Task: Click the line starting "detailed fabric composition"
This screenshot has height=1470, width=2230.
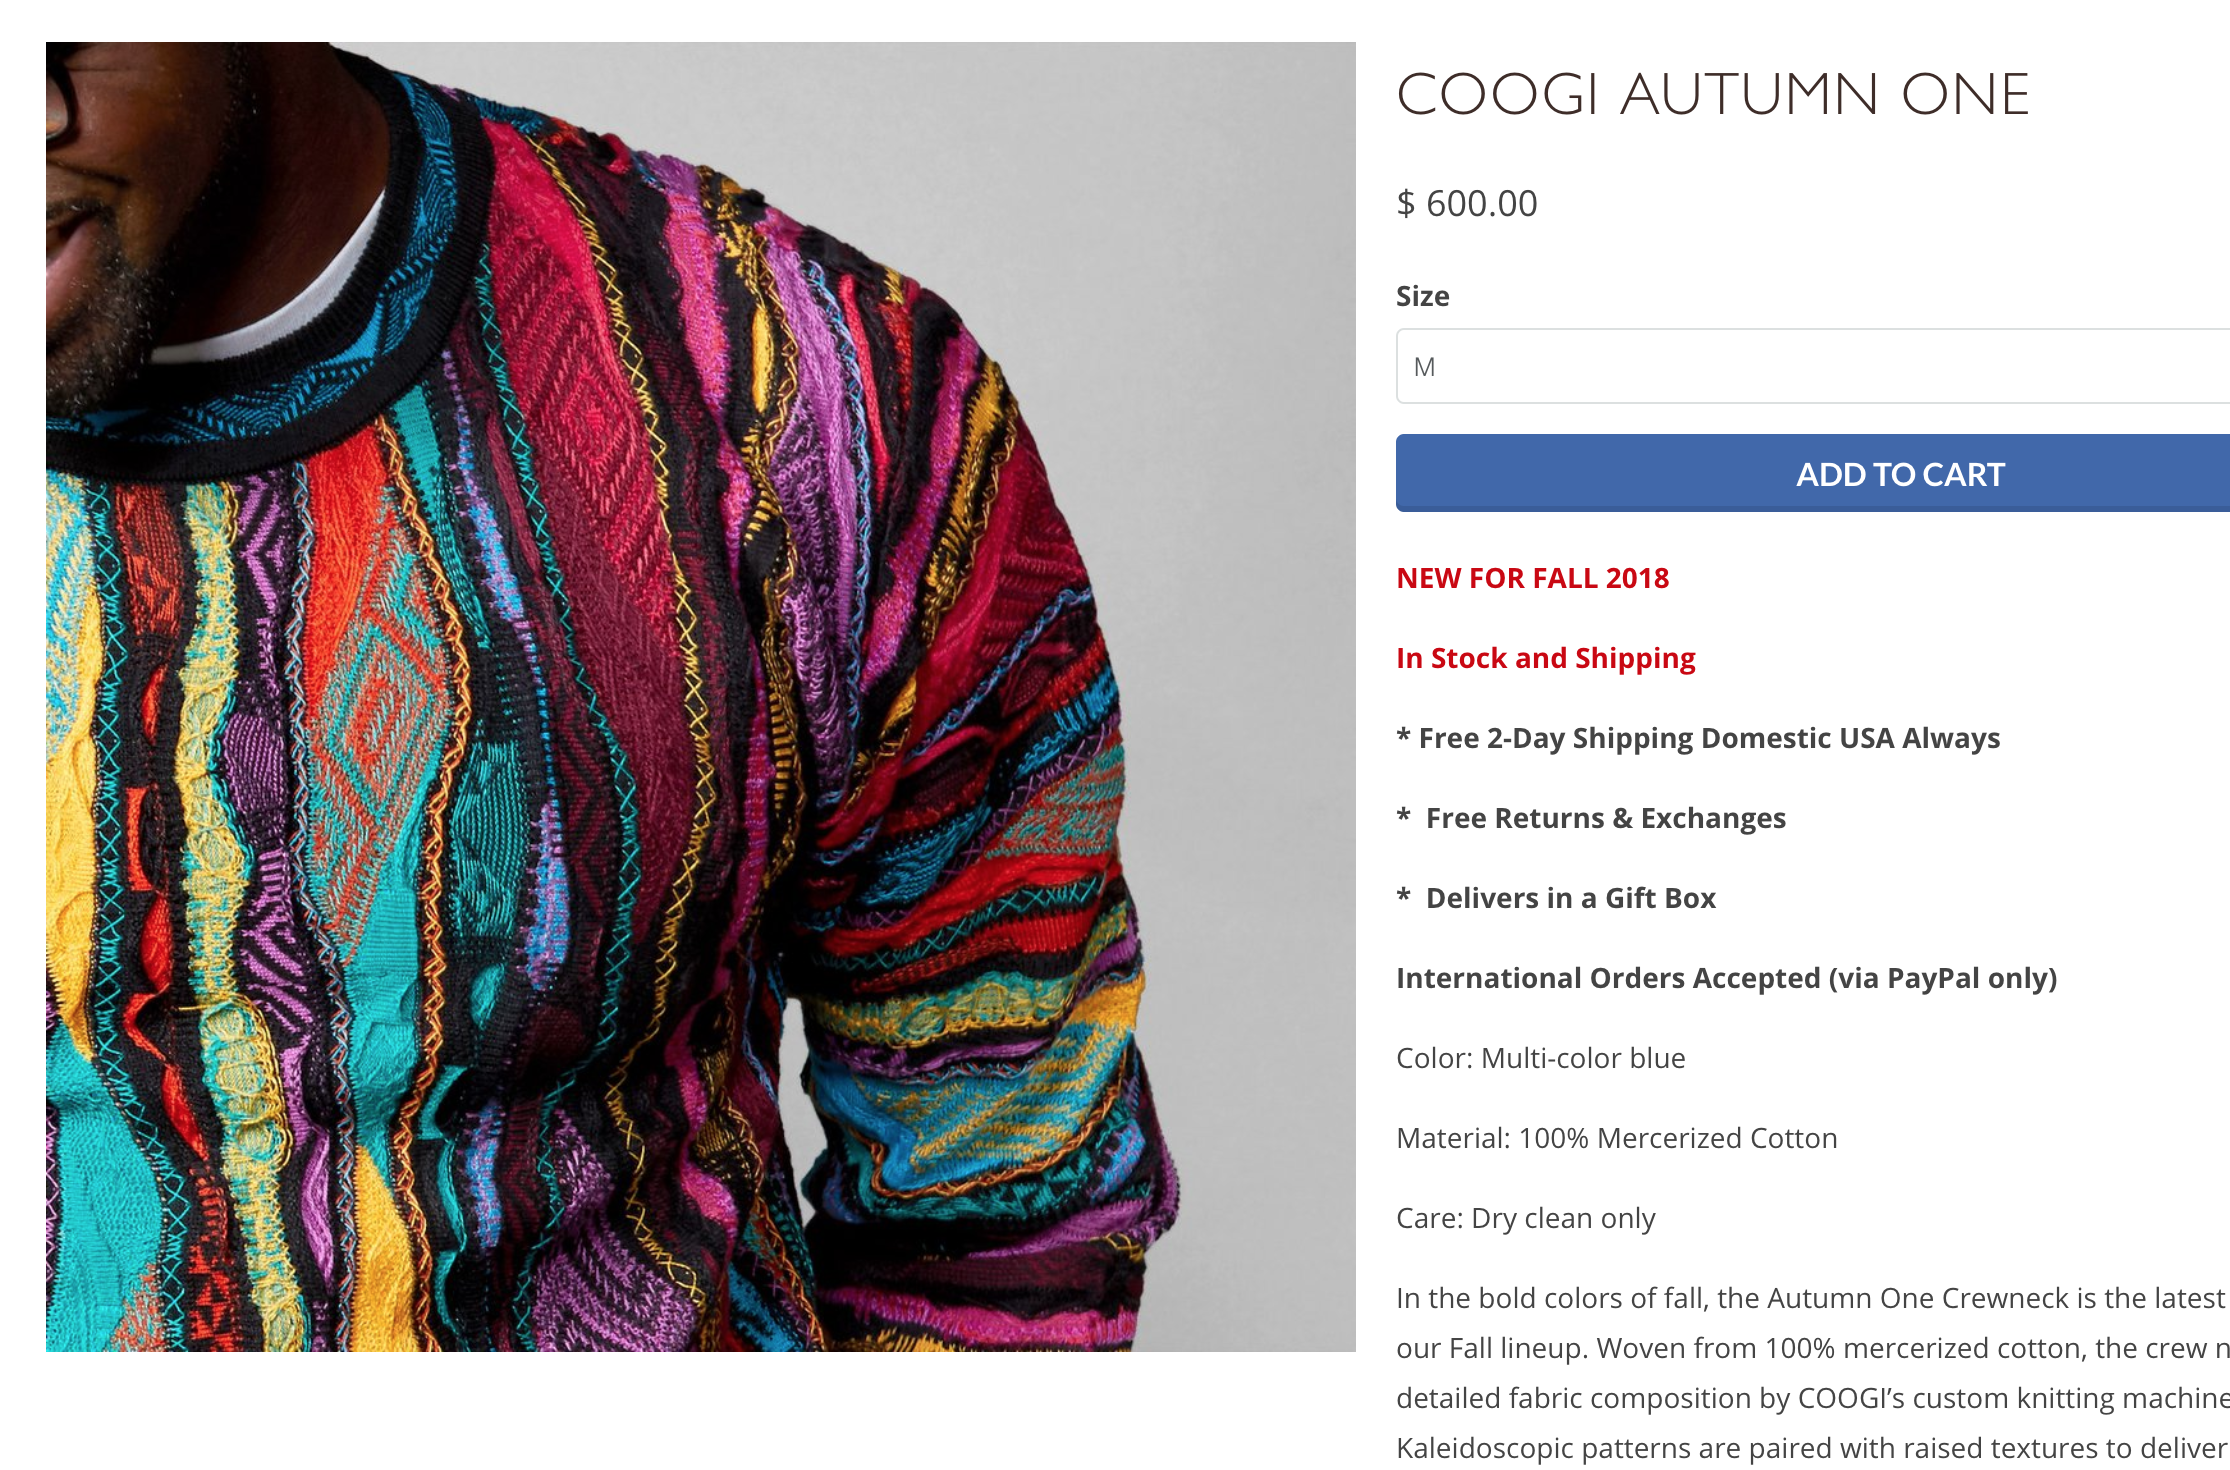Action: click(x=1810, y=1398)
